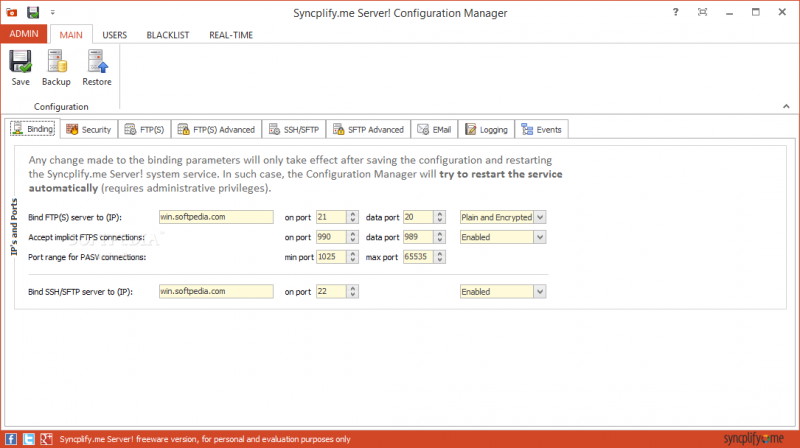
Task: Click the FTP port 21 field
Action: (x=332, y=217)
